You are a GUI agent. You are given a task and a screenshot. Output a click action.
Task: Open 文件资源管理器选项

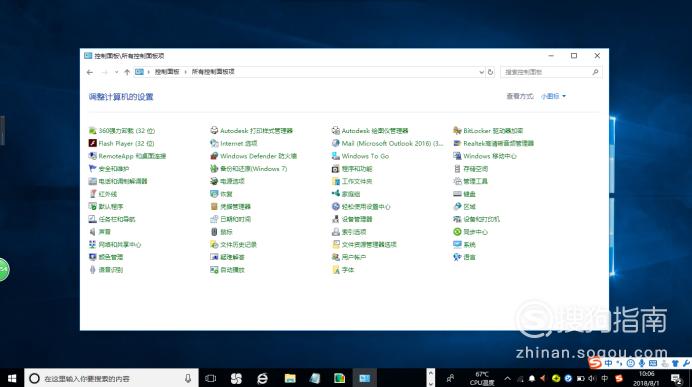pyautogui.click(x=364, y=244)
